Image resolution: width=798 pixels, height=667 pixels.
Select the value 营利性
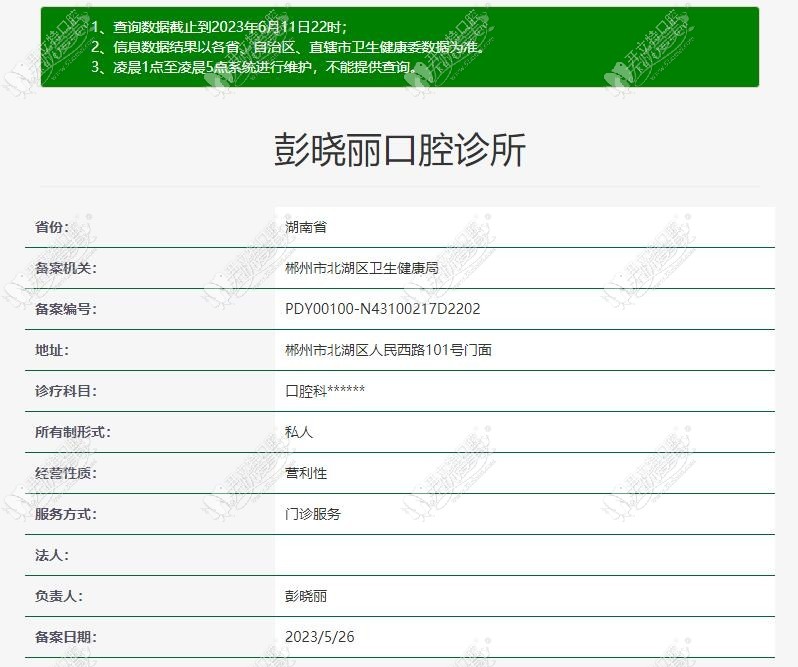(x=306, y=473)
